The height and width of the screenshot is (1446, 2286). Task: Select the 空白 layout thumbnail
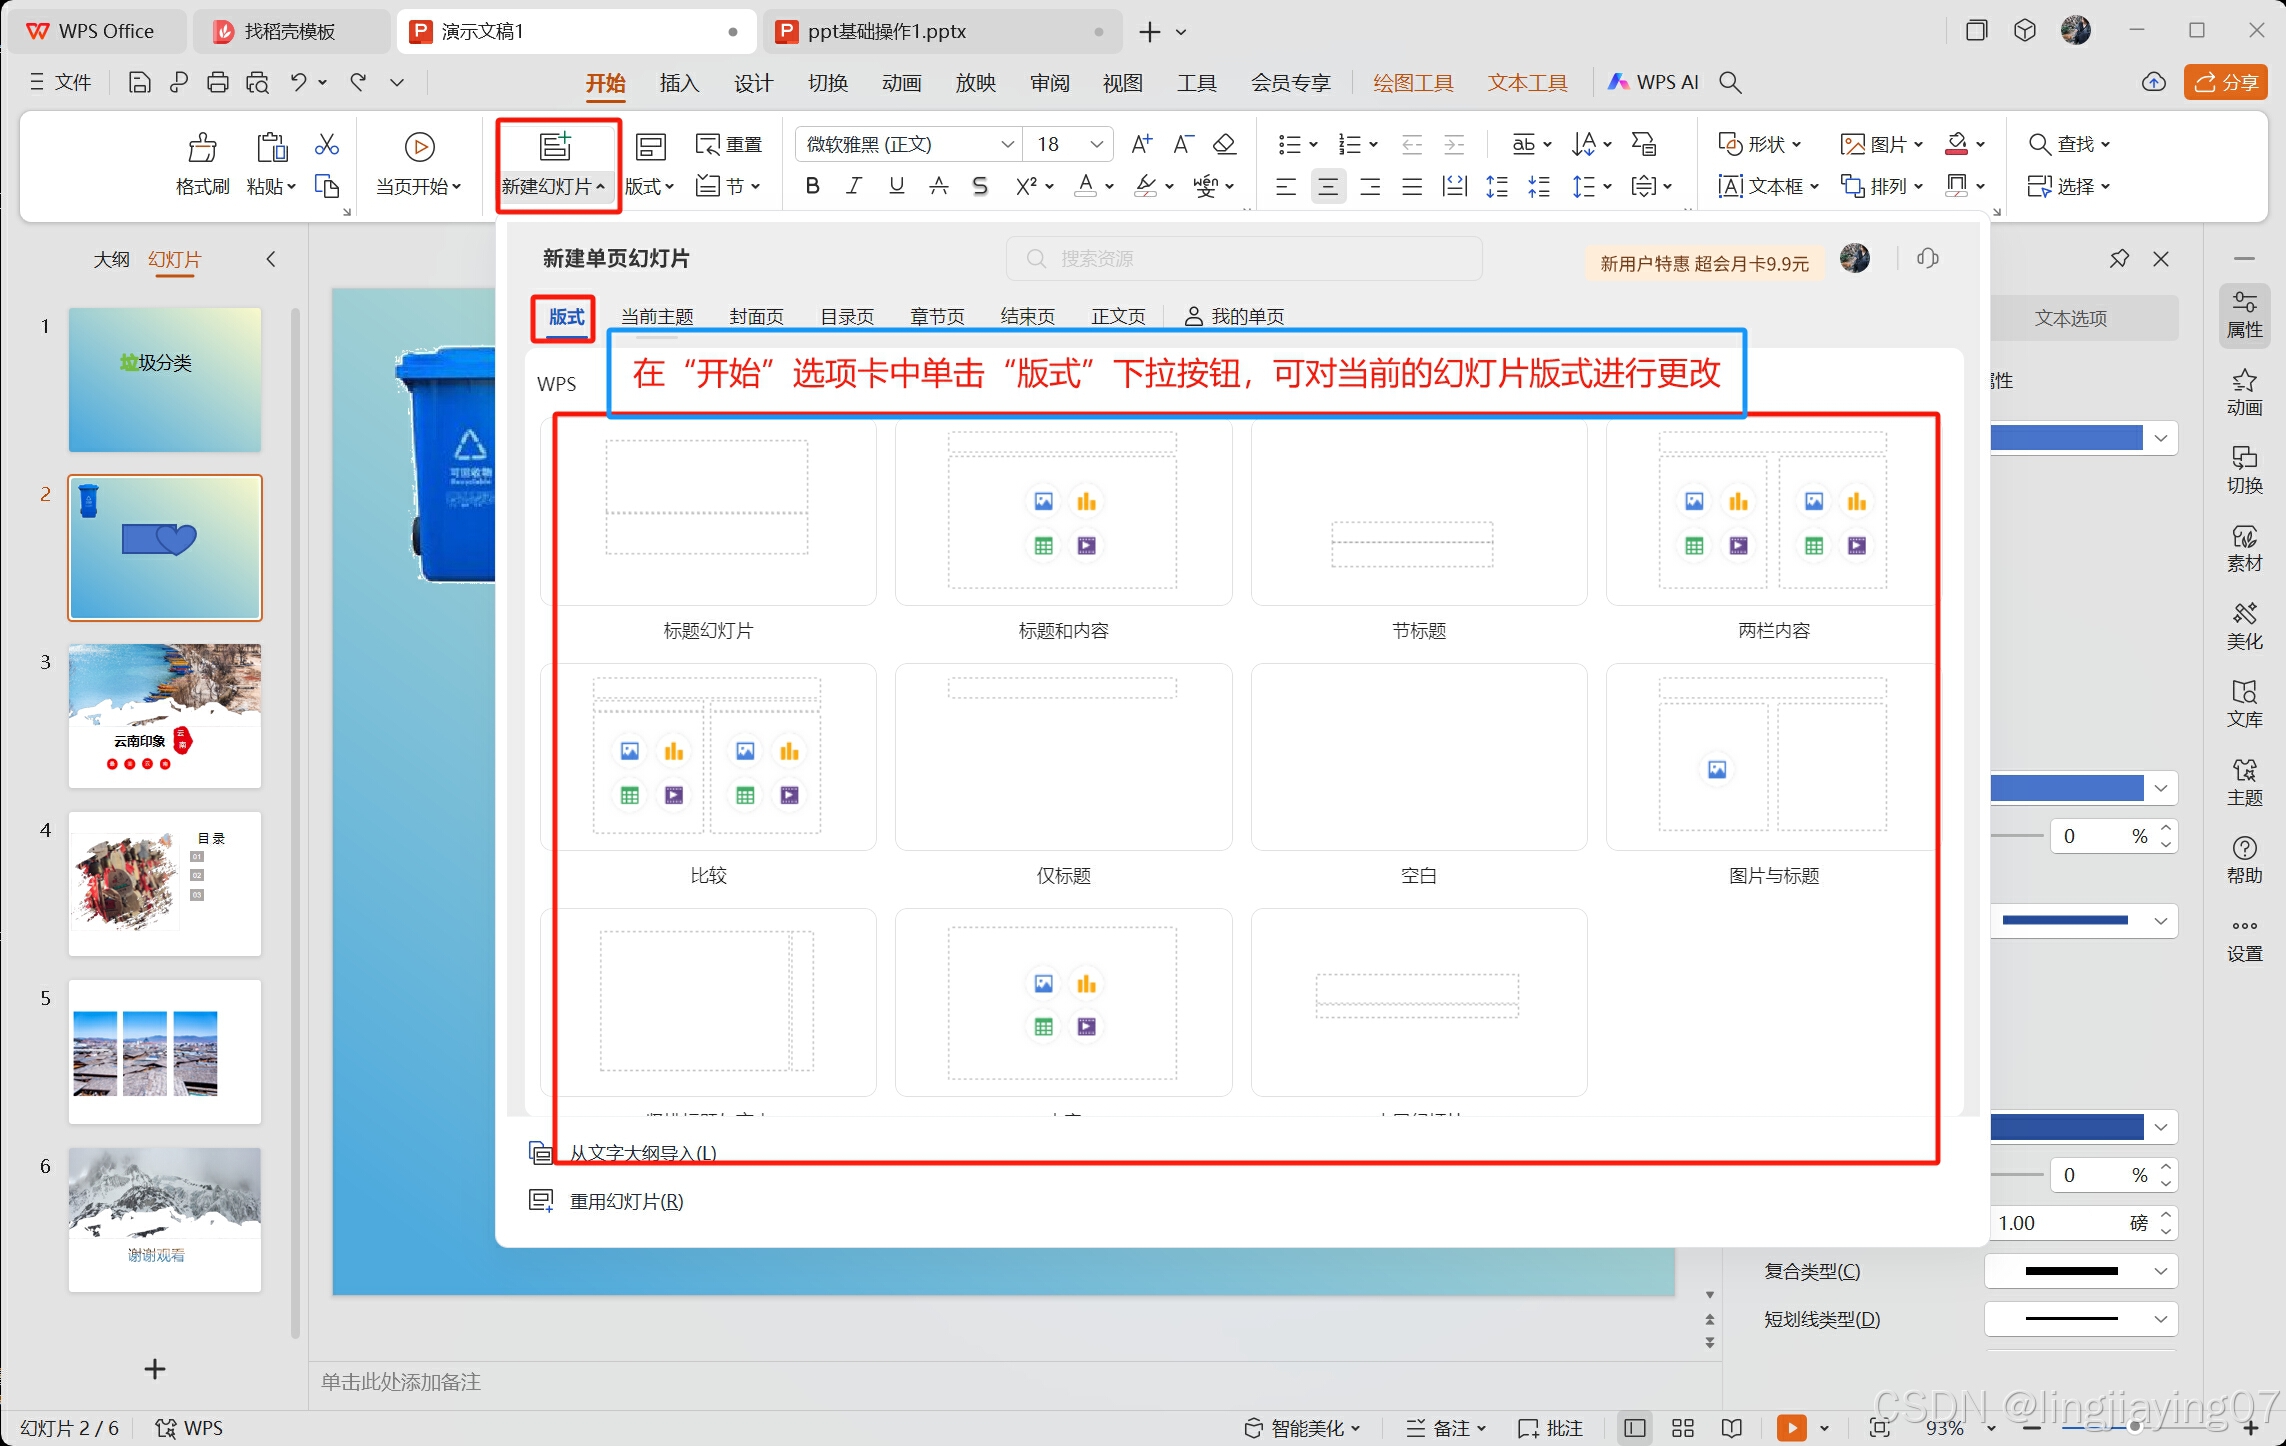click(1418, 758)
